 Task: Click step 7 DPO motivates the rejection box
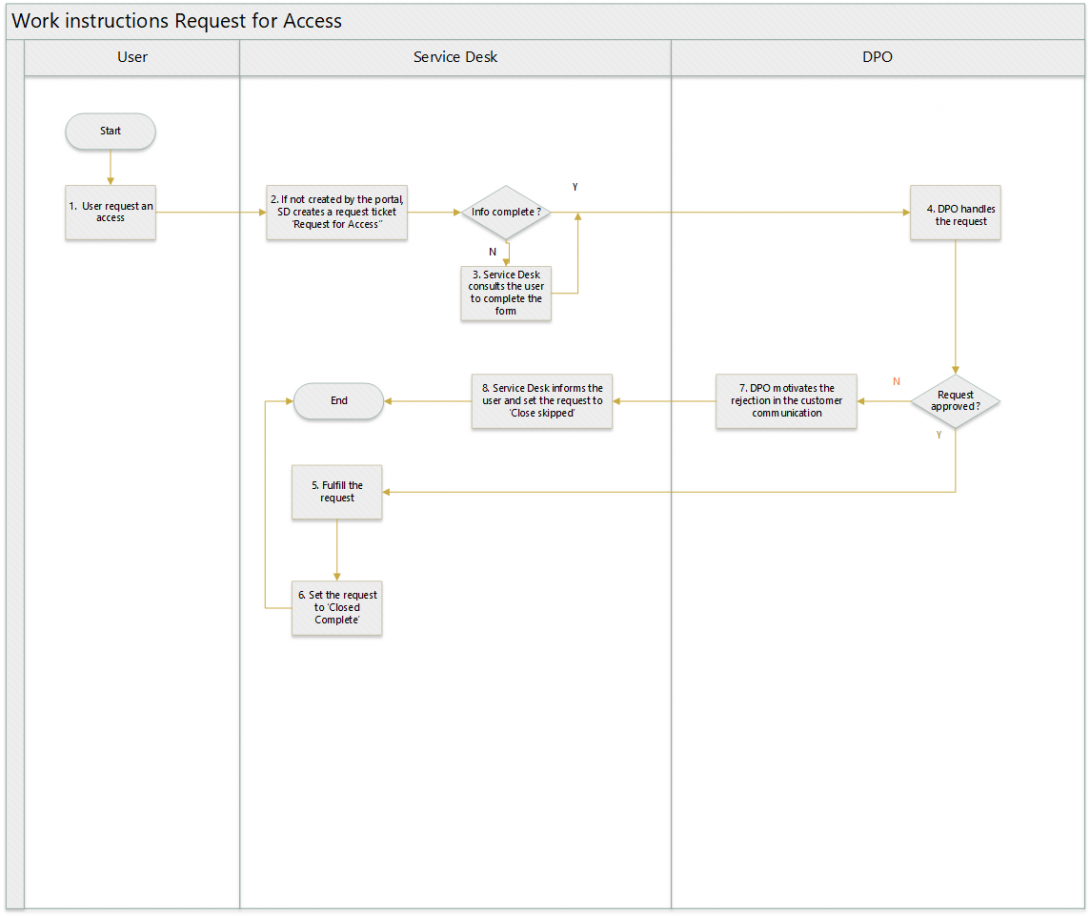[x=786, y=401]
